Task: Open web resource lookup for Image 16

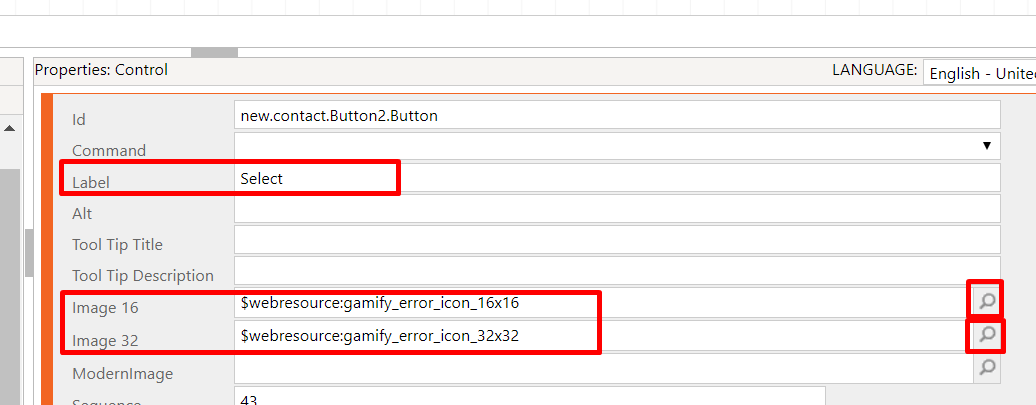Action: pos(986,301)
